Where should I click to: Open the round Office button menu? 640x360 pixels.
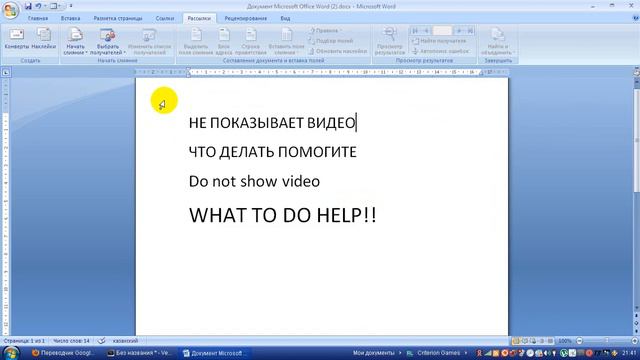(x=10, y=9)
